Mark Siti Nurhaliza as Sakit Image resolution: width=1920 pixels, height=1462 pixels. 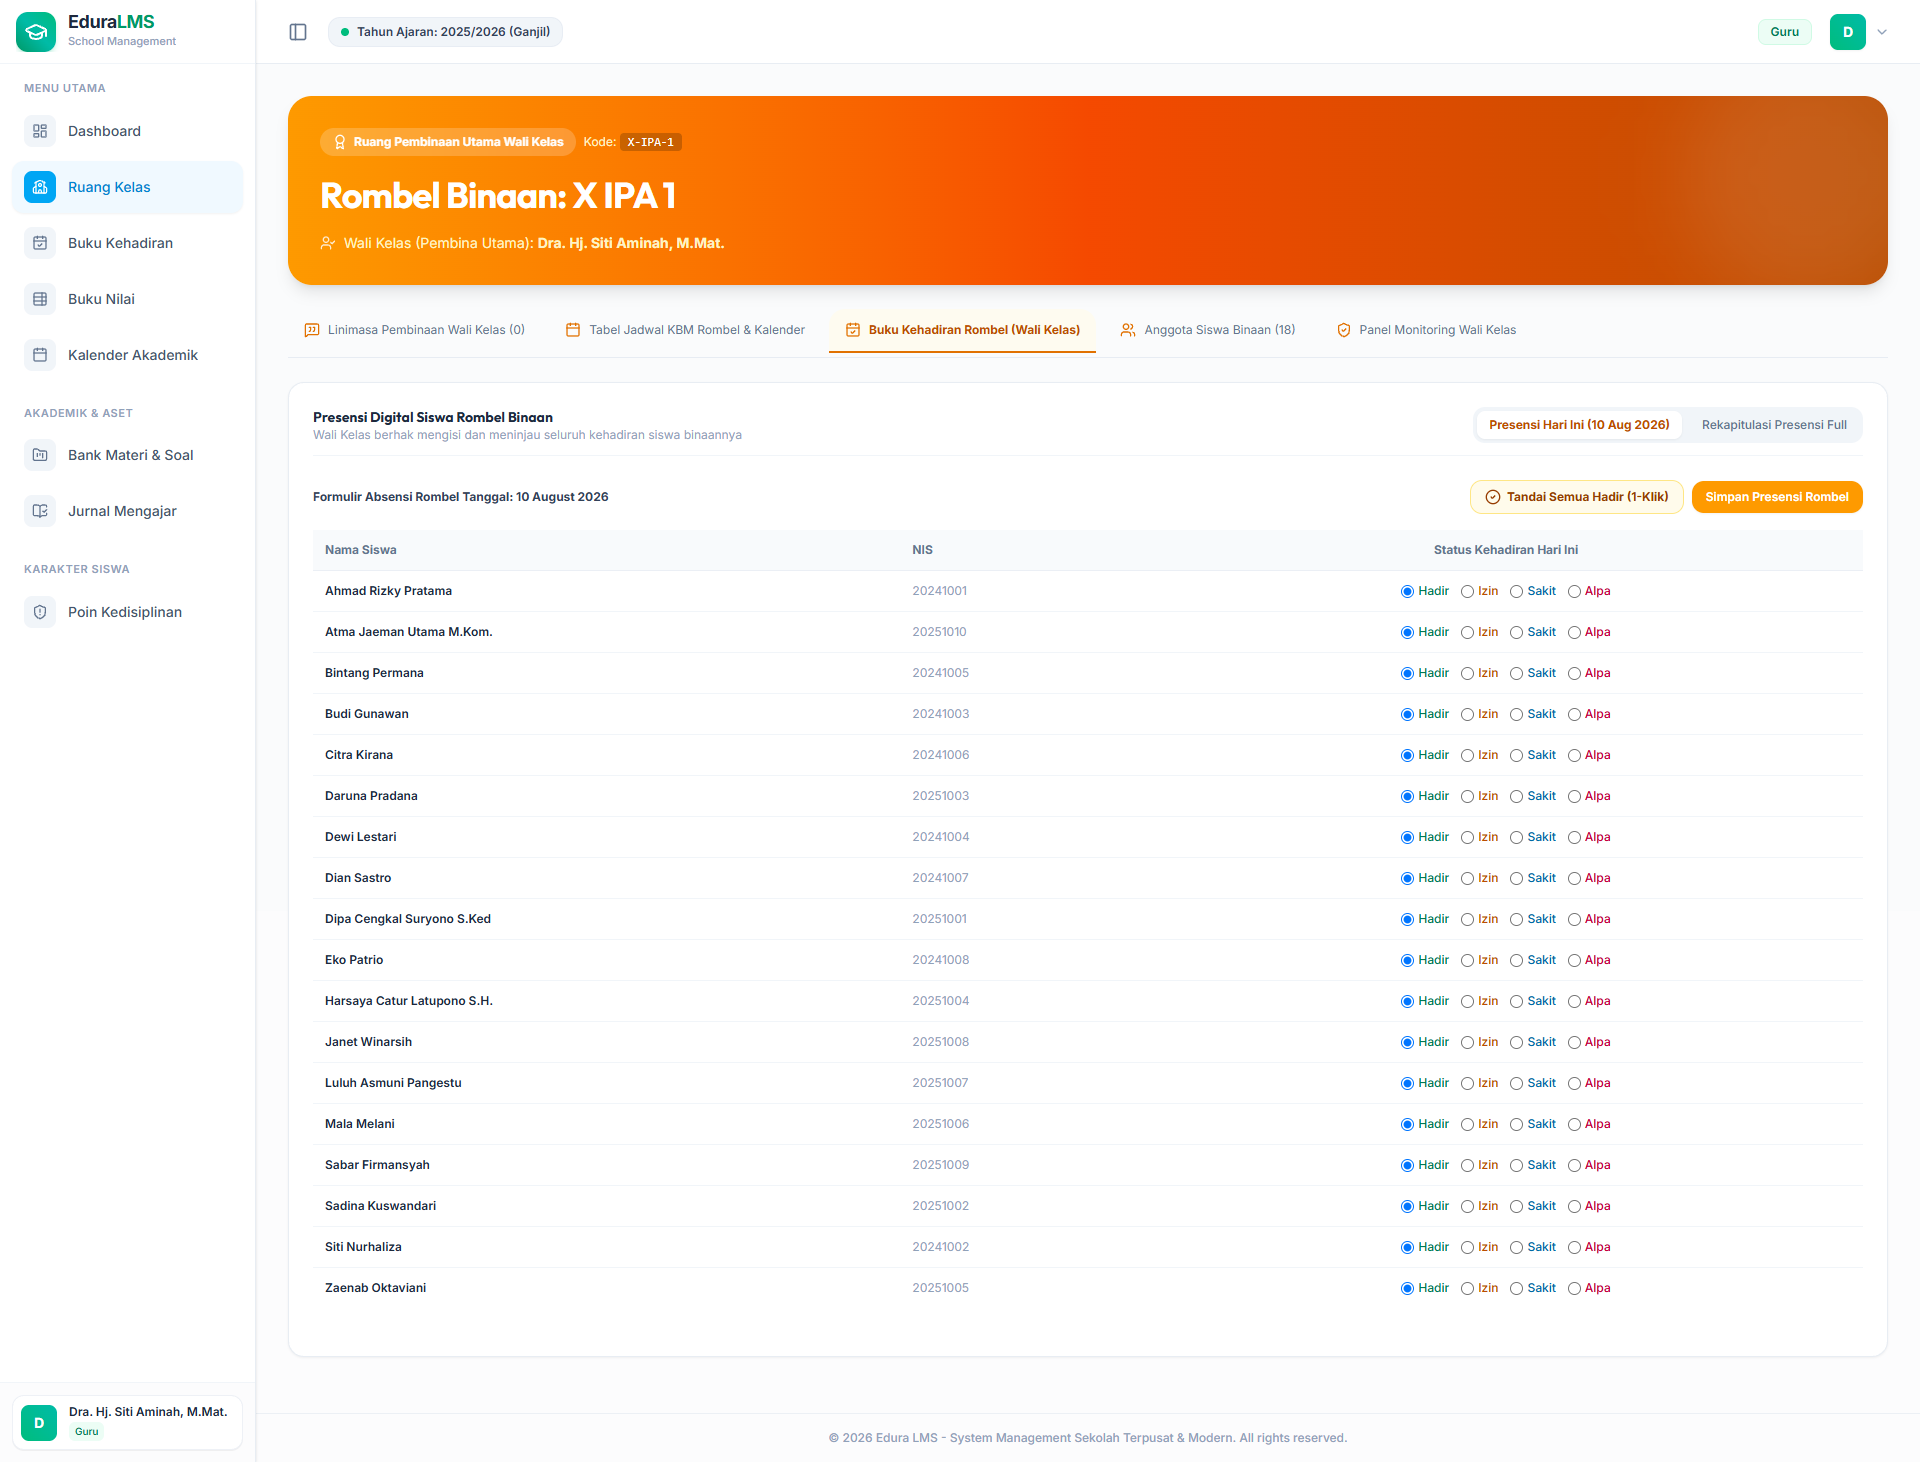[x=1517, y=1248]
